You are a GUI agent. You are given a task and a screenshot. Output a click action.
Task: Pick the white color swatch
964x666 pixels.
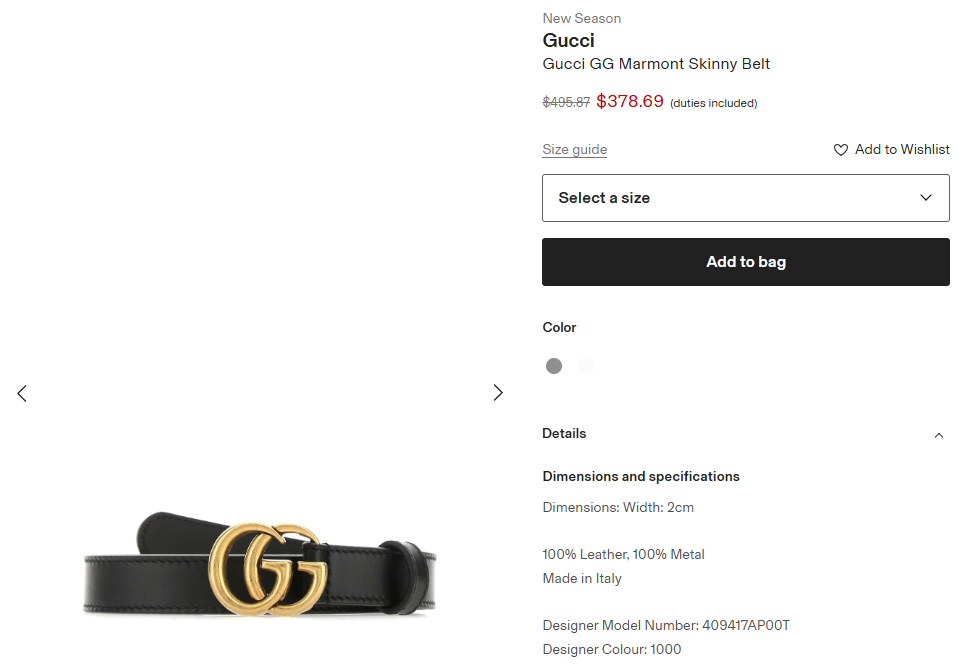pos(586,366)
